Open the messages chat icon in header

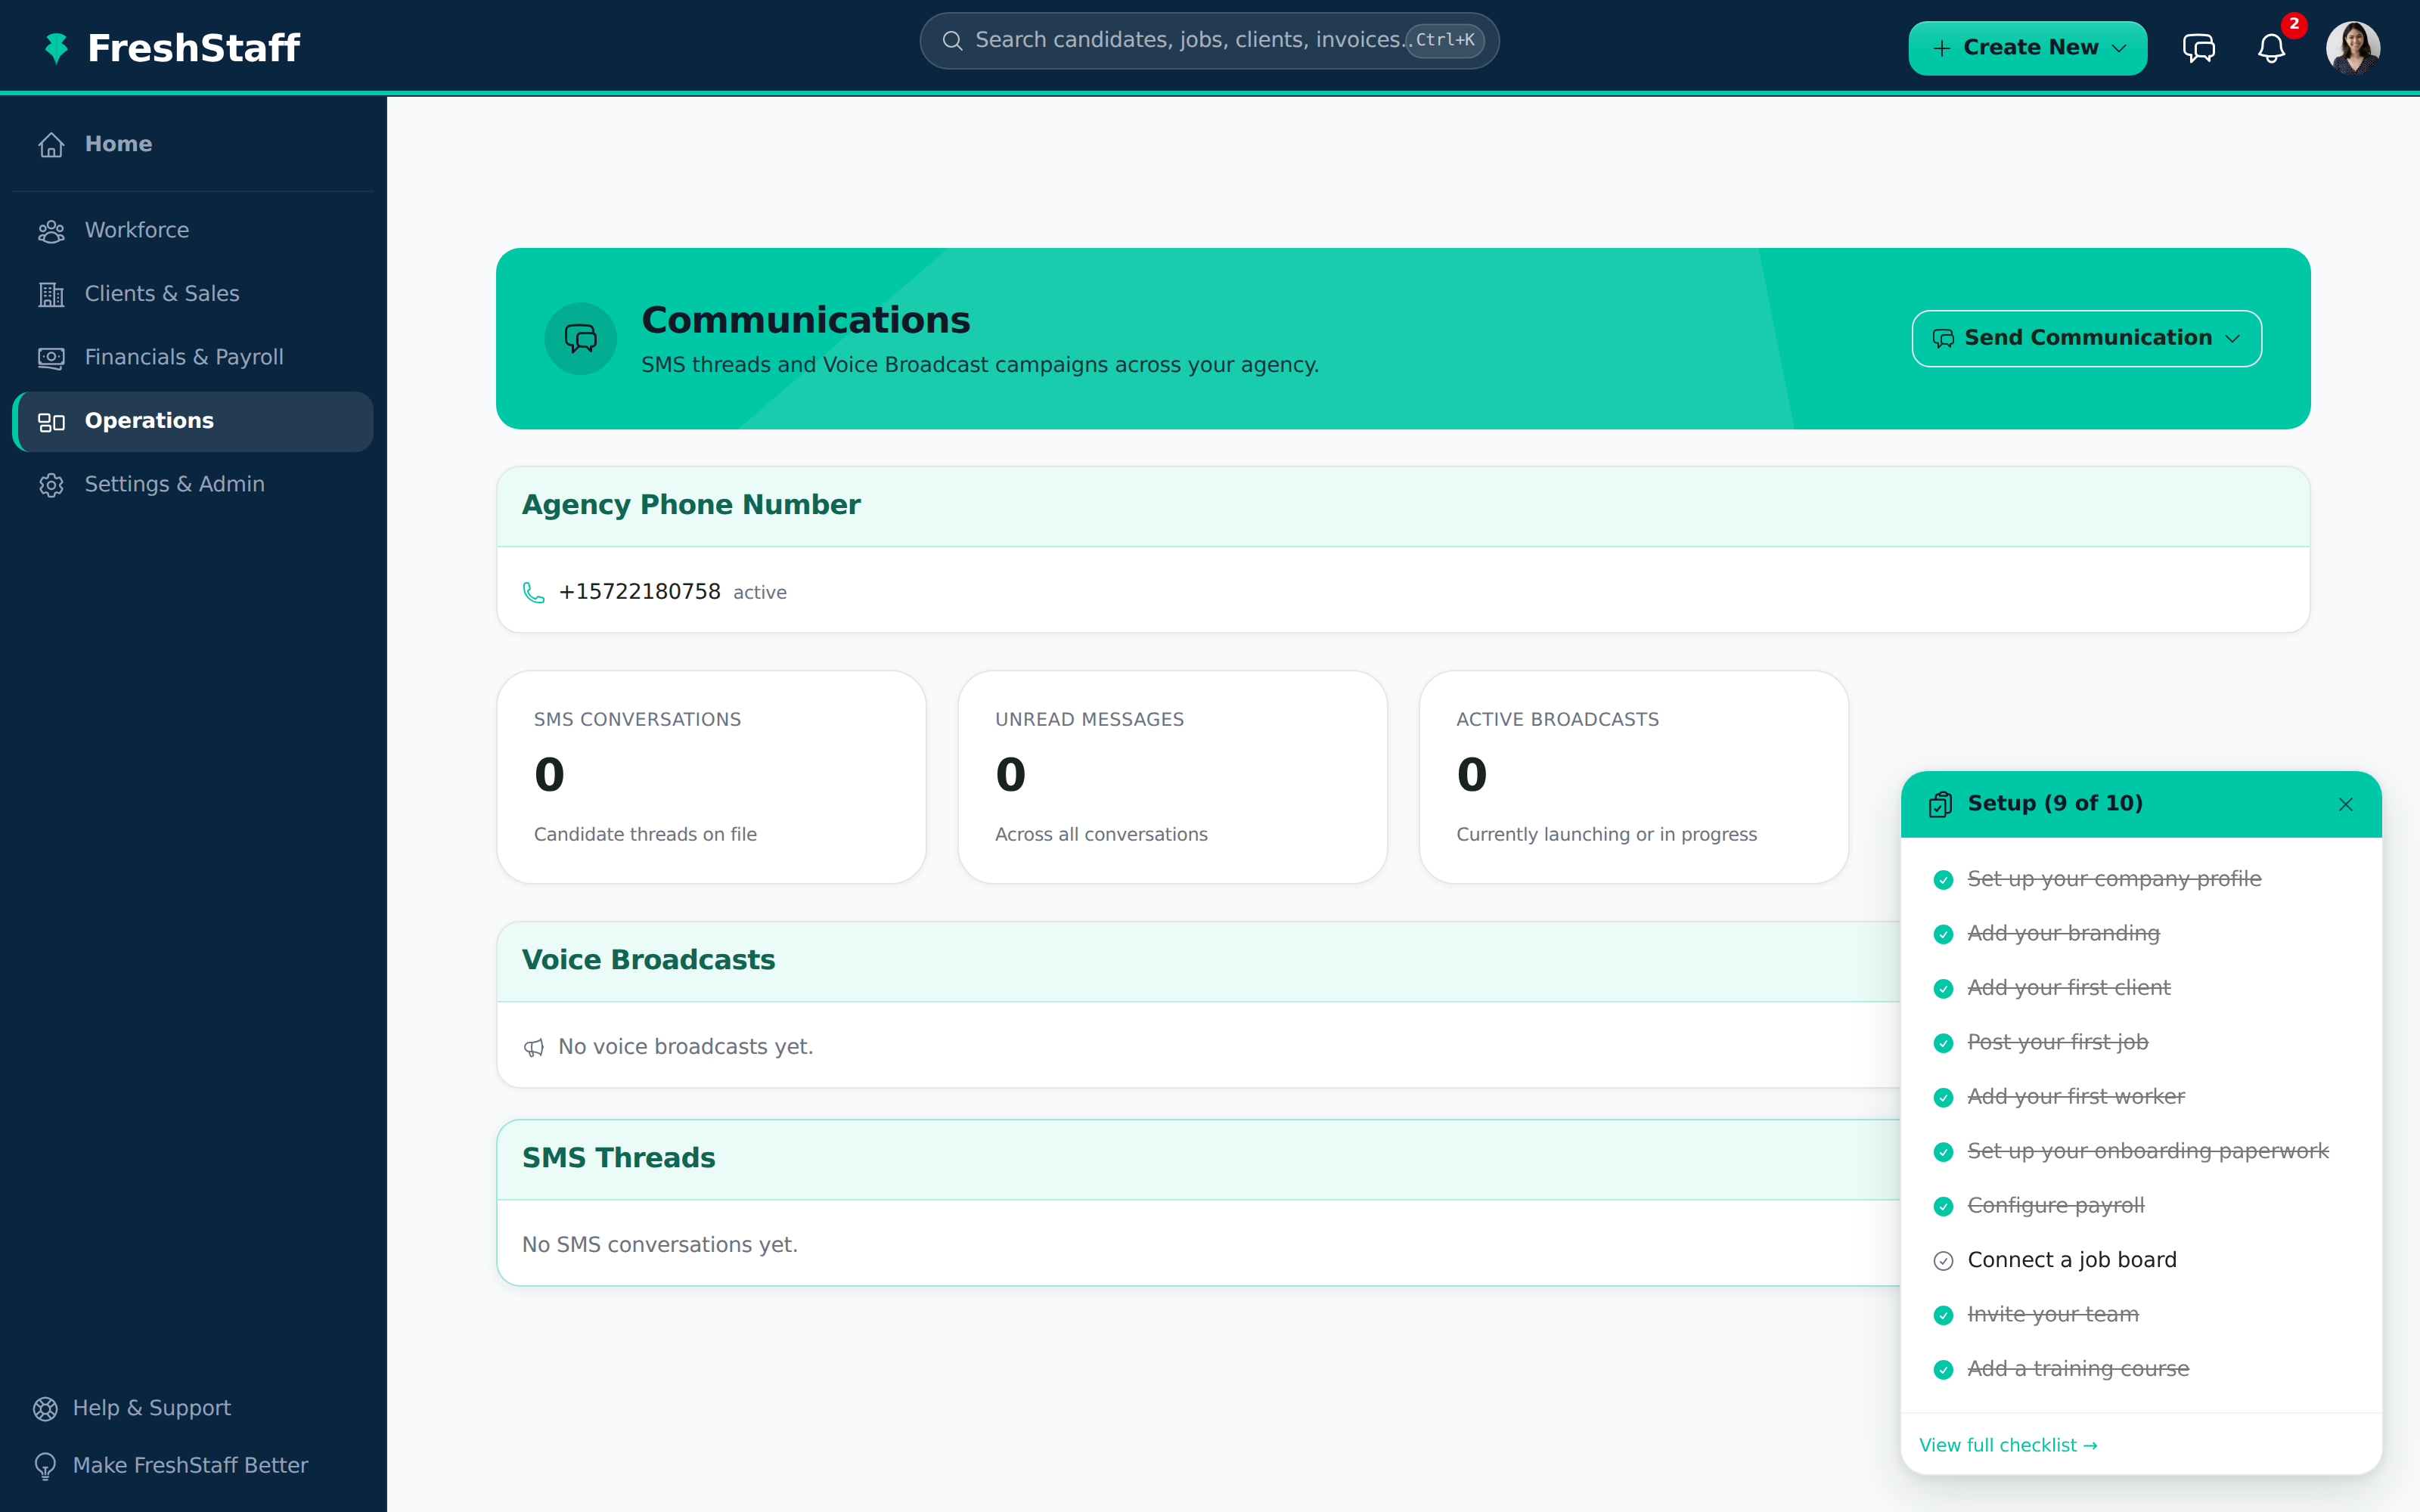(2198, 48)
